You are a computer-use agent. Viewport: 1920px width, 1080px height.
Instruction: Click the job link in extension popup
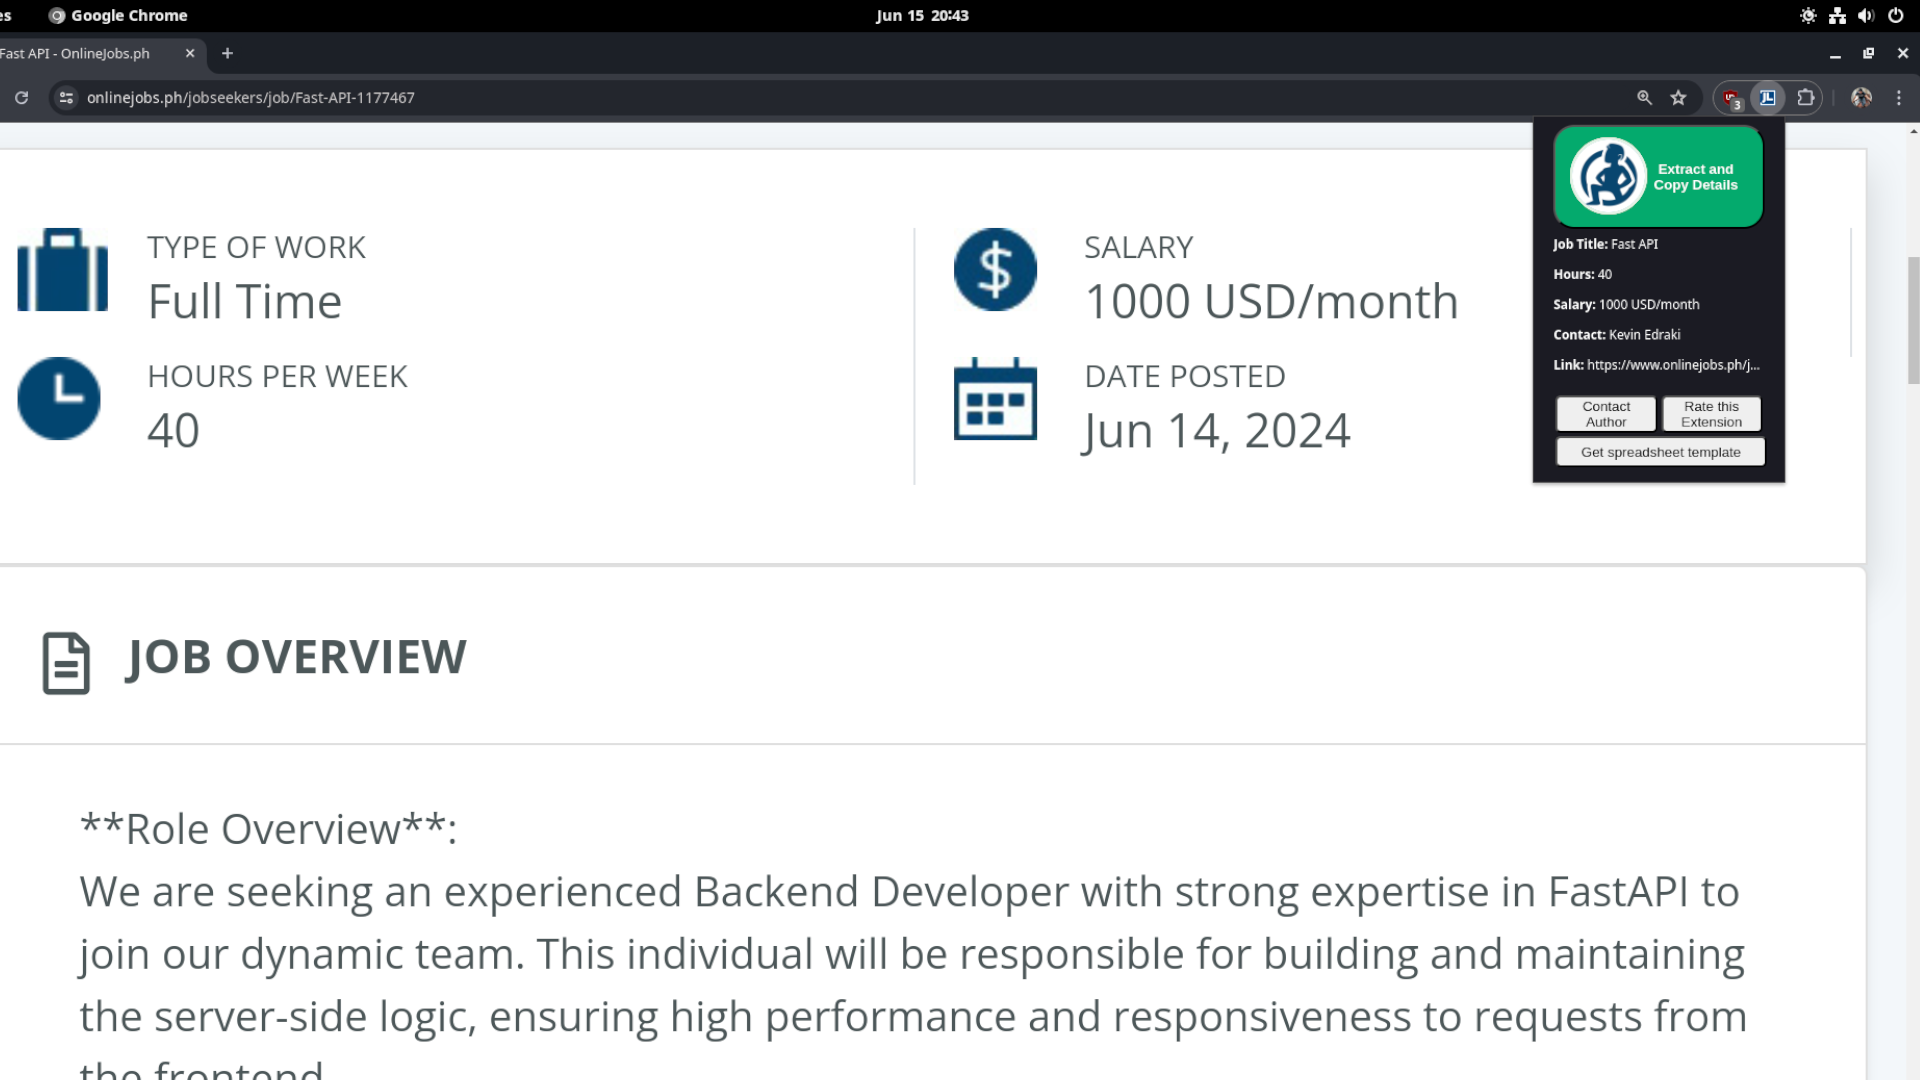click(x=1672, y=365)
